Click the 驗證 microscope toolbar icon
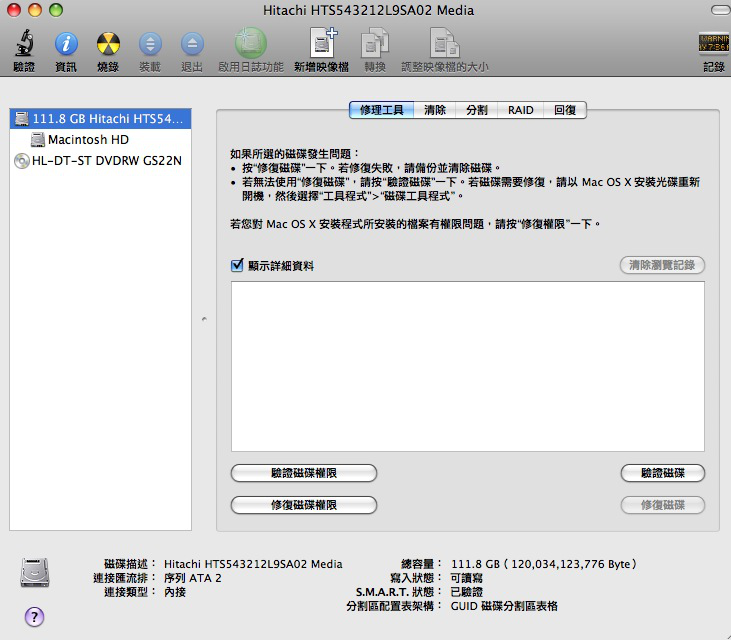The image size is (731, 640). point(23,44)
